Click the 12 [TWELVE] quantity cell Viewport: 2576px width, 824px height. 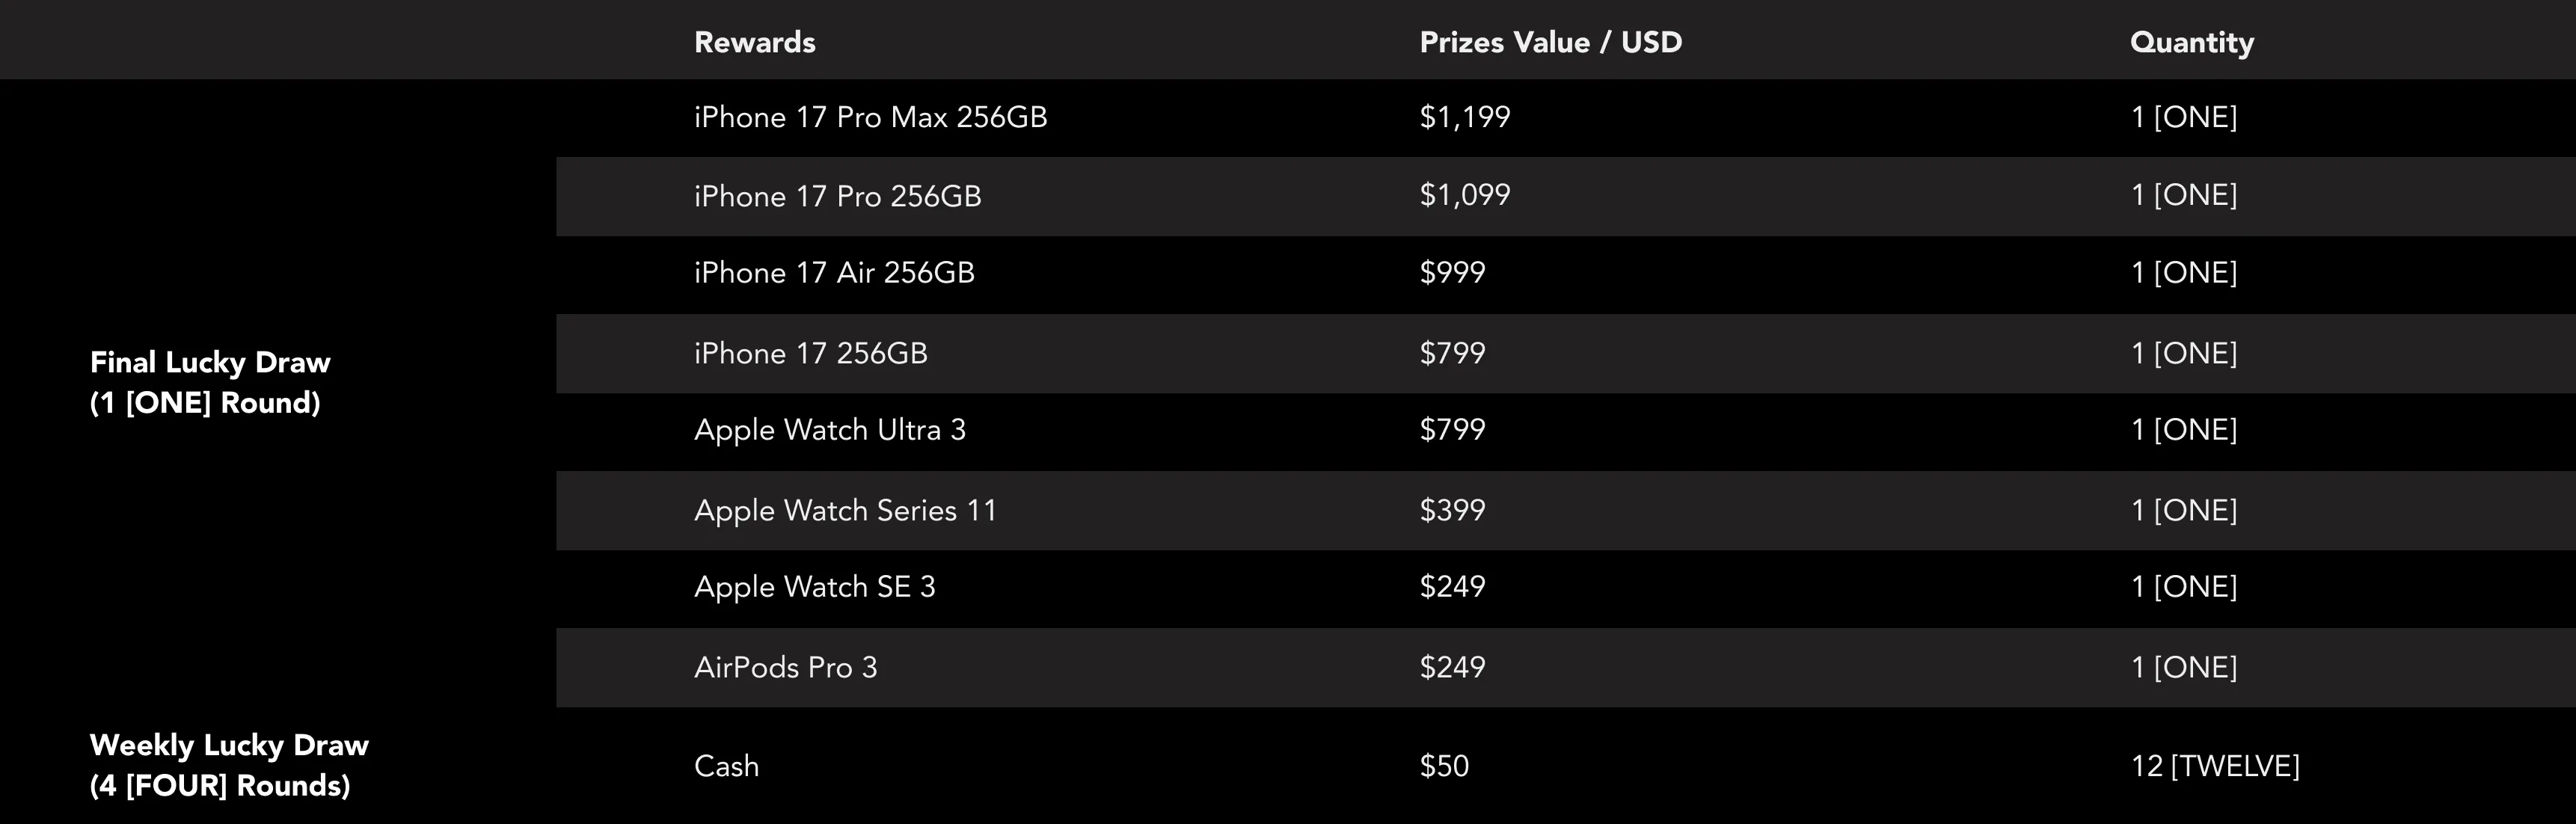[x=2214, y=766]
